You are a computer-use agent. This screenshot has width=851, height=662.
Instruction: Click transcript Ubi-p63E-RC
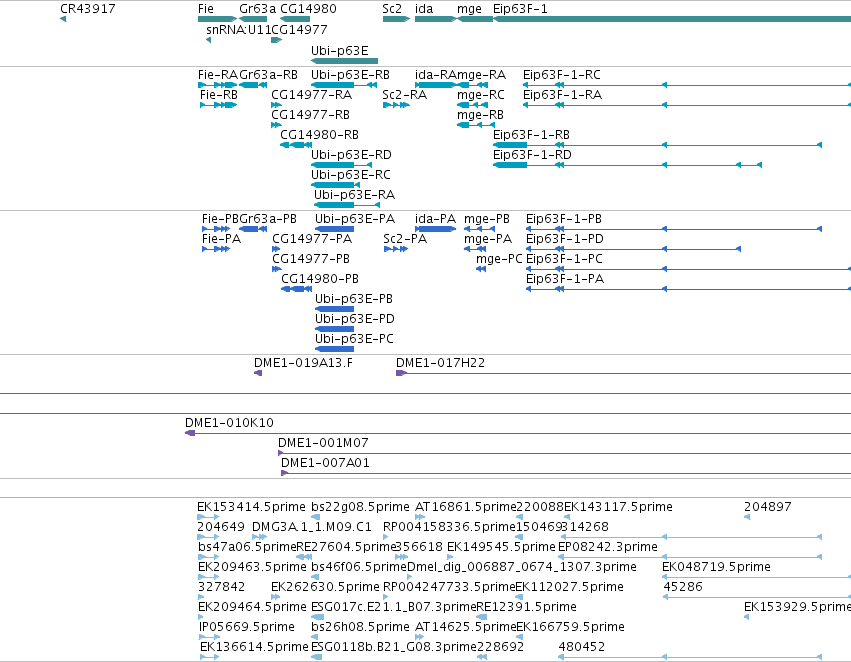pyautogui.click(x=351, y=175)
